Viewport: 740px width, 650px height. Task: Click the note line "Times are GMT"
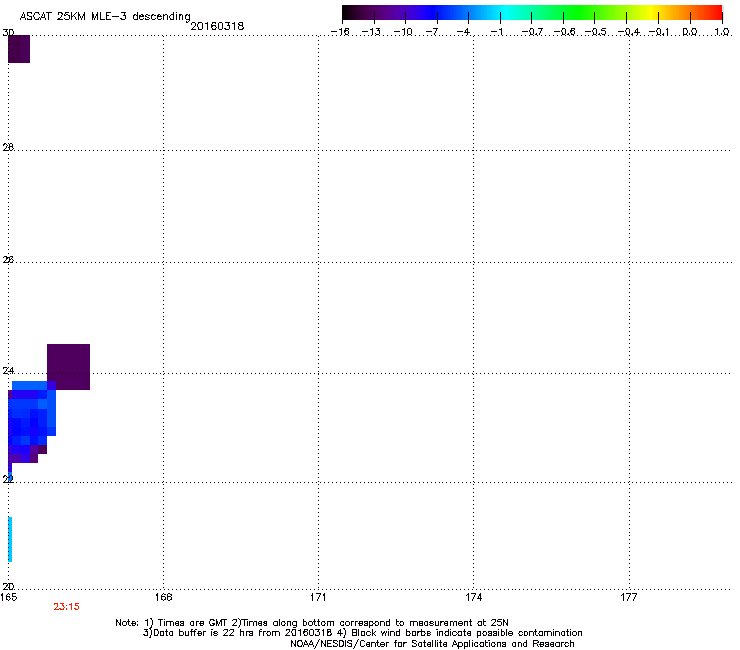point(311,623)
